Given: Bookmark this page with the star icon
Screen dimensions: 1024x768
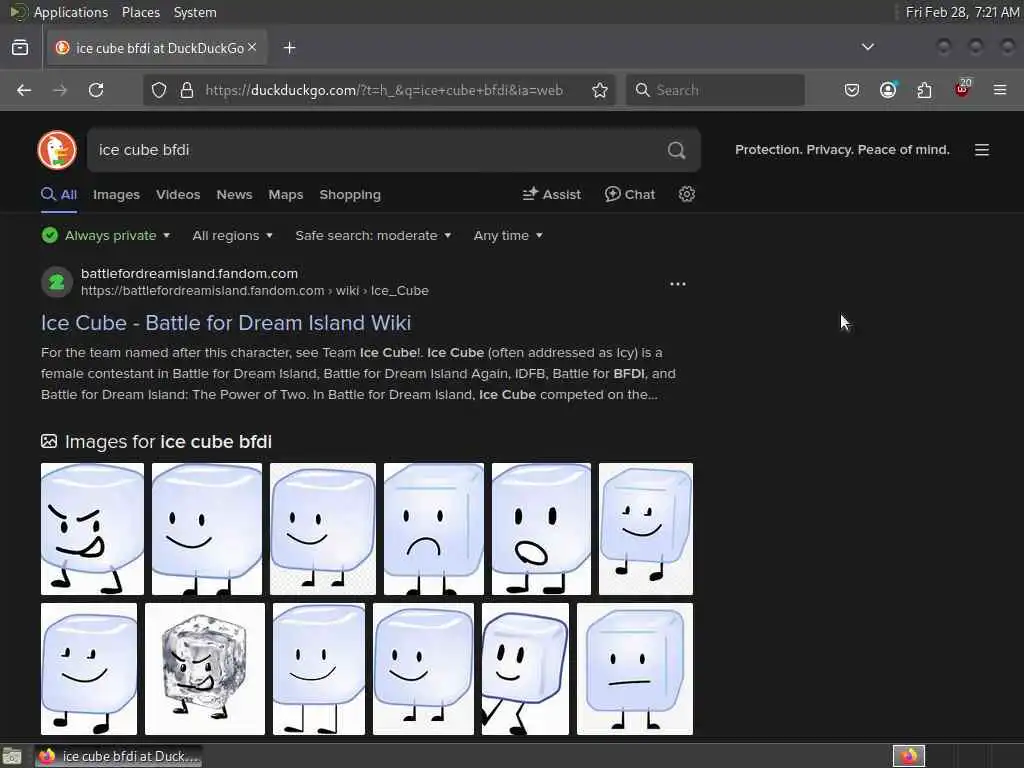Looking at the screenshot, I should pos(600,90).
